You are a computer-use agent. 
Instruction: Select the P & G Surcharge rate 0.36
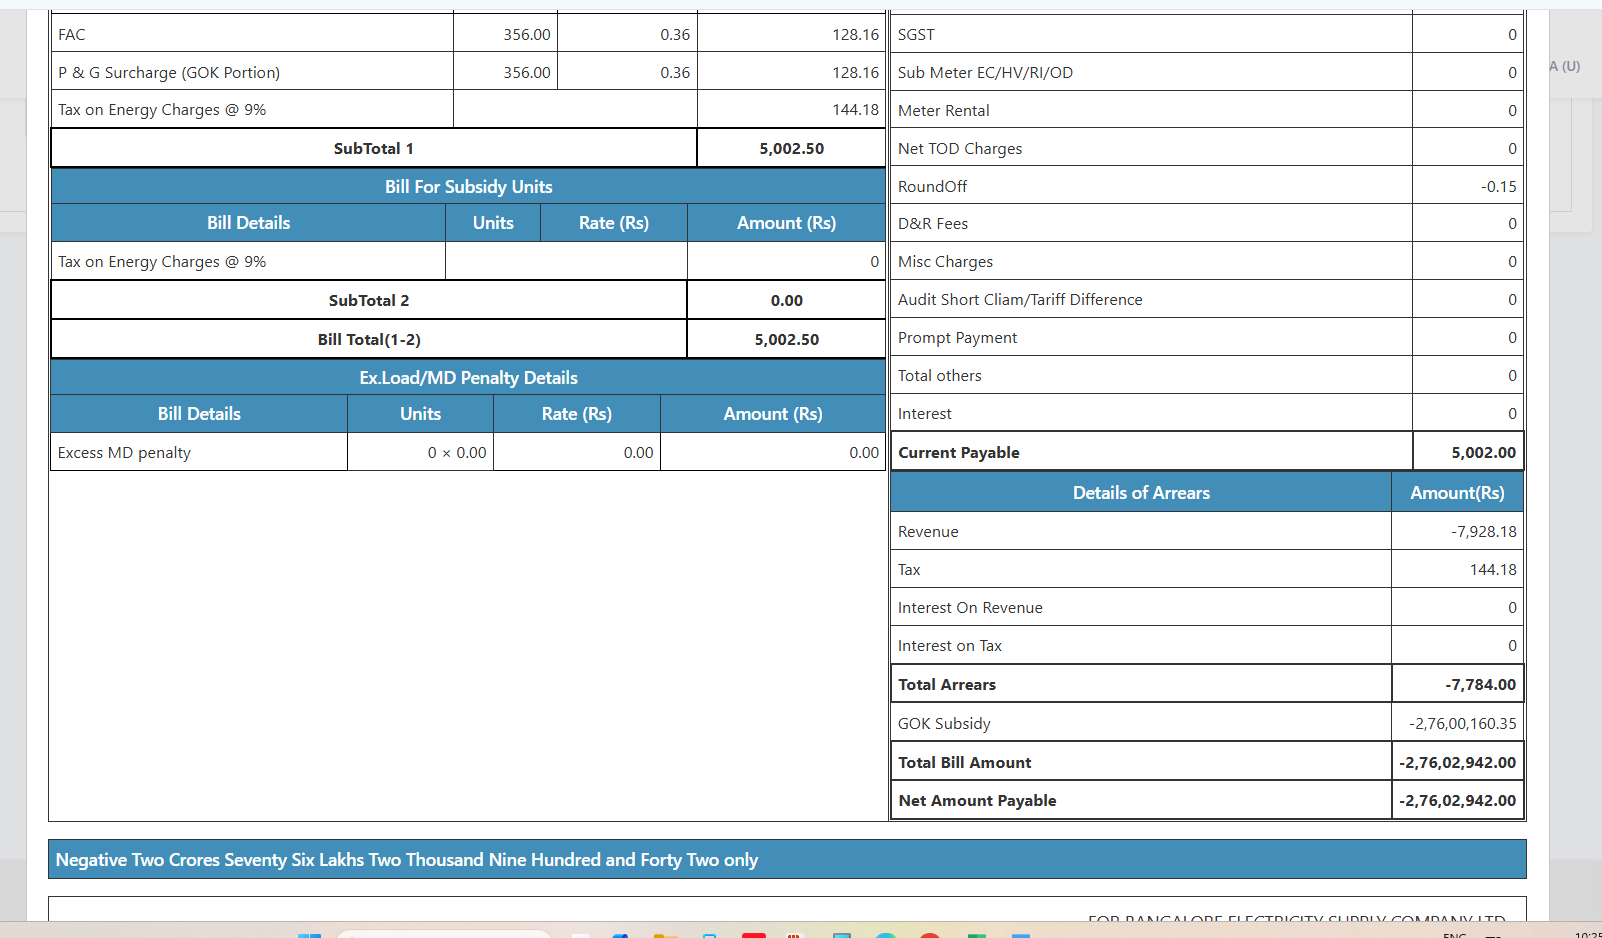(675, 73)
